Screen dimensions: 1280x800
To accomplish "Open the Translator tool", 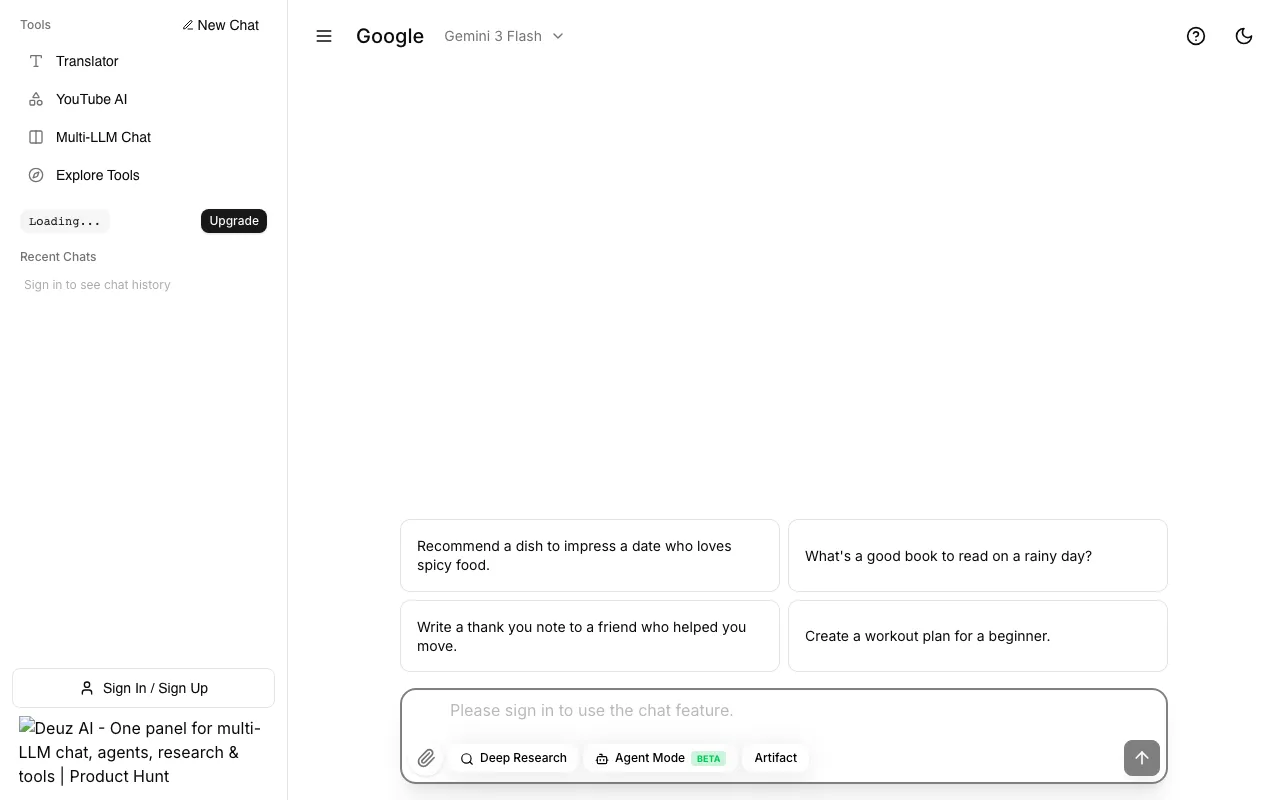I will pos(143,61).
